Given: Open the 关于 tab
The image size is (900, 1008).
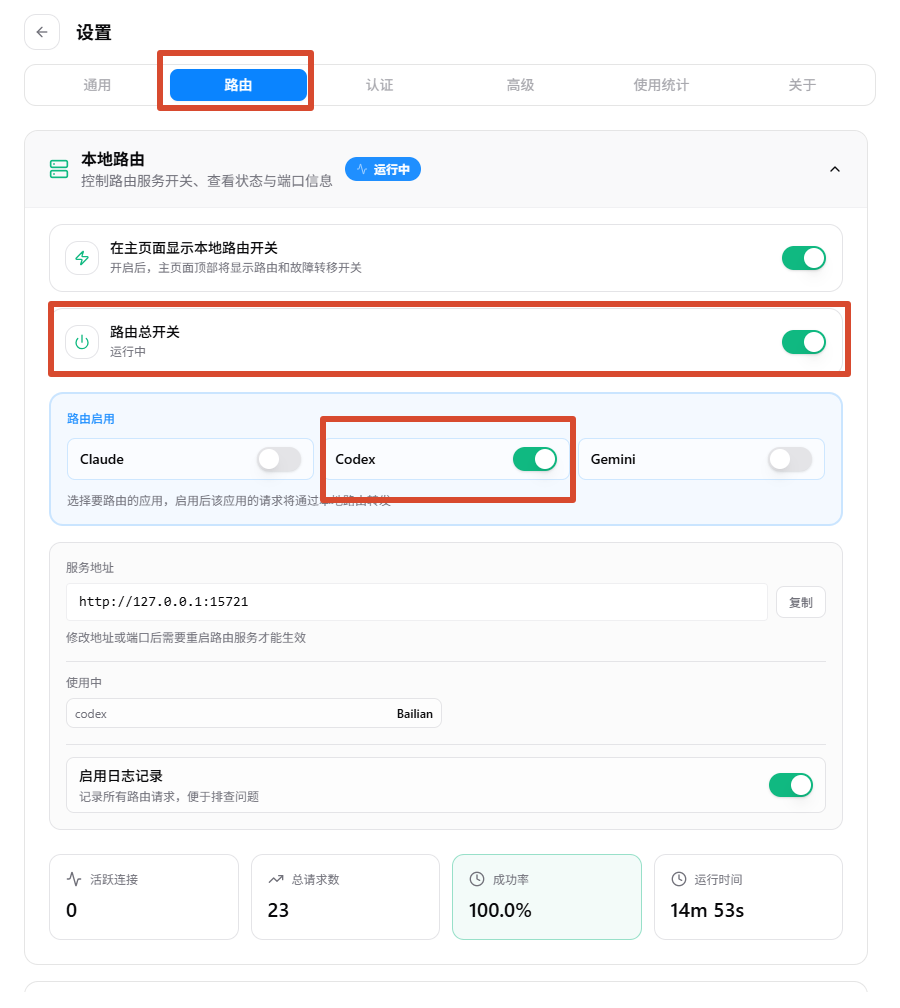Looking at the screenshot, I should (802, 85).
